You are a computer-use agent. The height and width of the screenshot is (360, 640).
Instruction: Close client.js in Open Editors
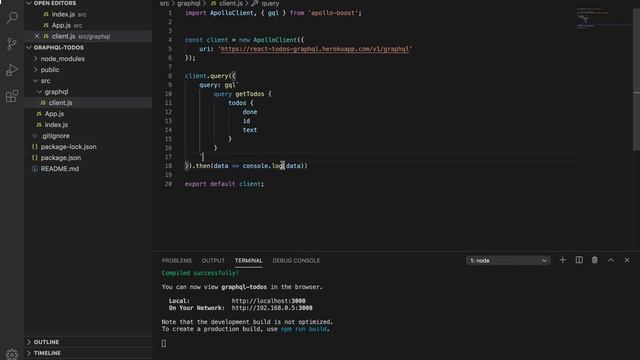click(x=37, y=36)
